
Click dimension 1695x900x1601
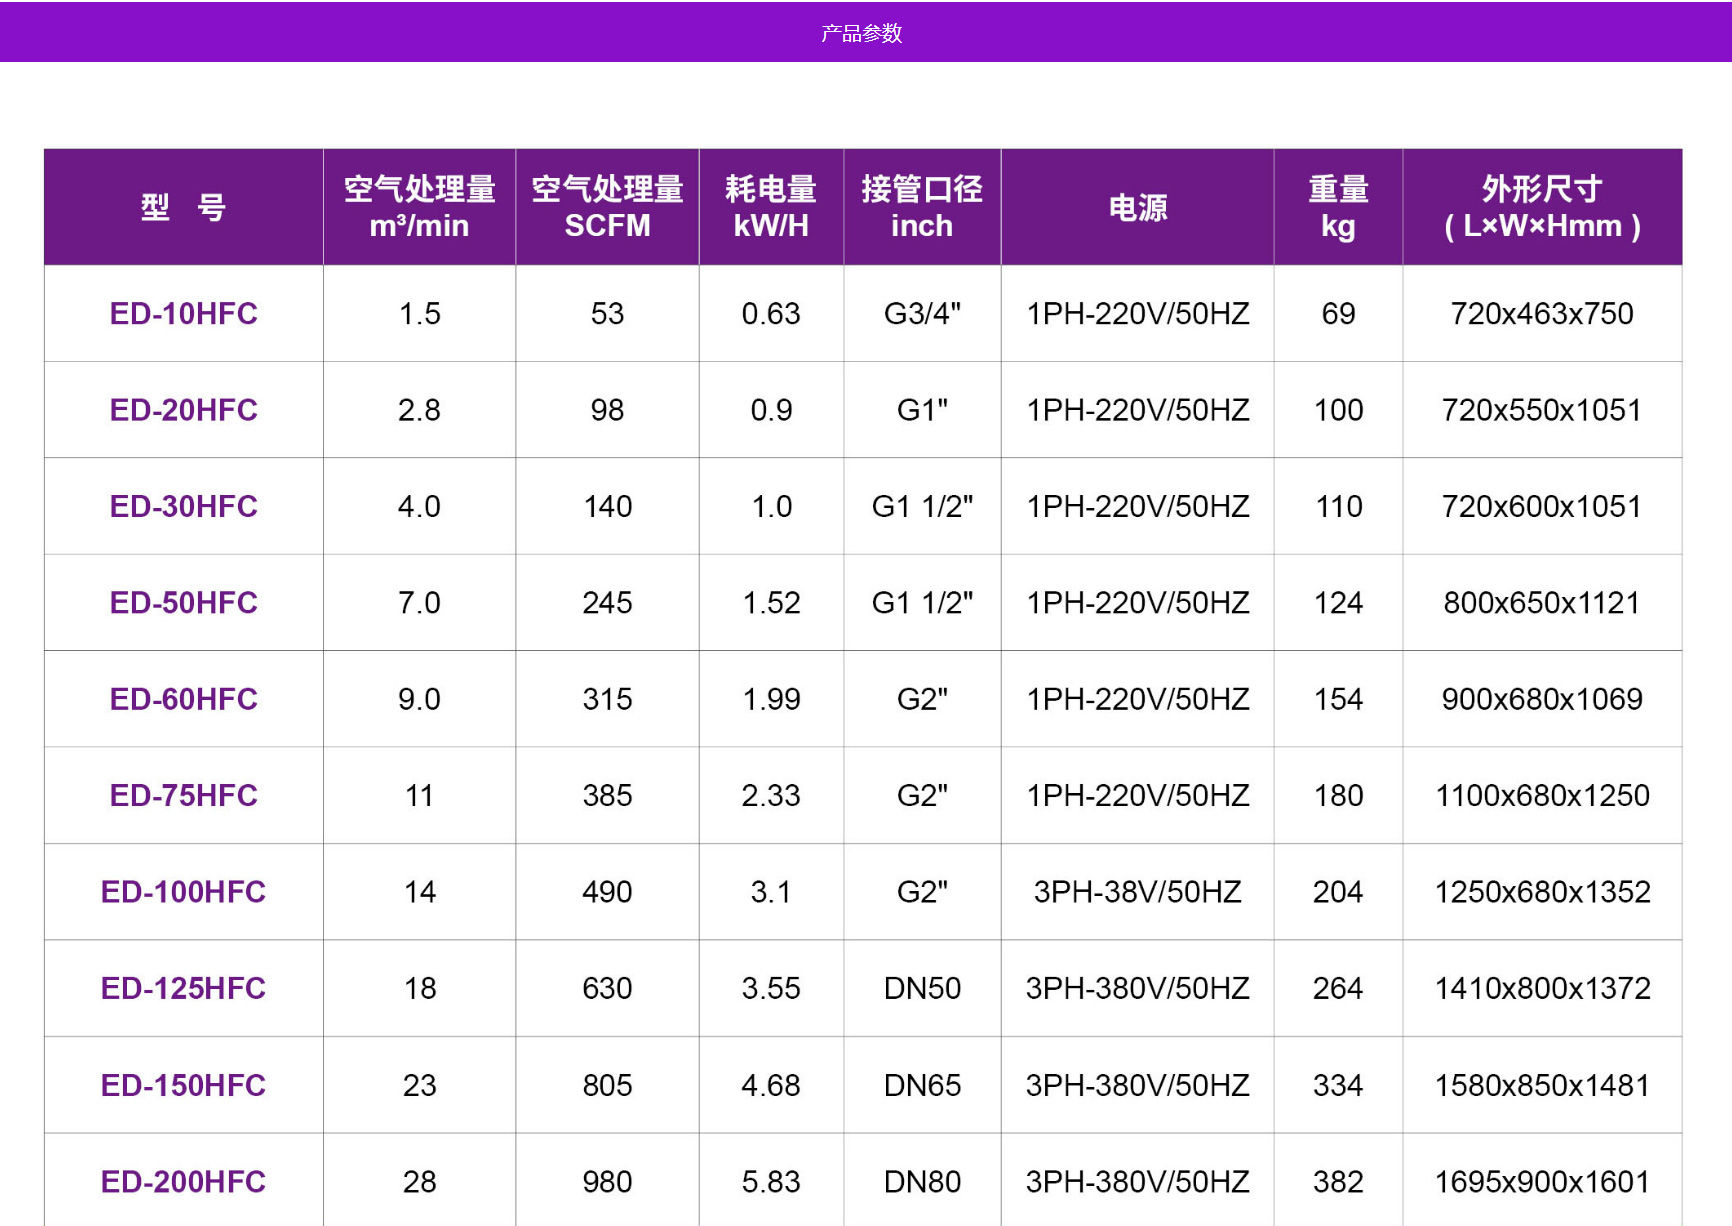(1542, 1182)
